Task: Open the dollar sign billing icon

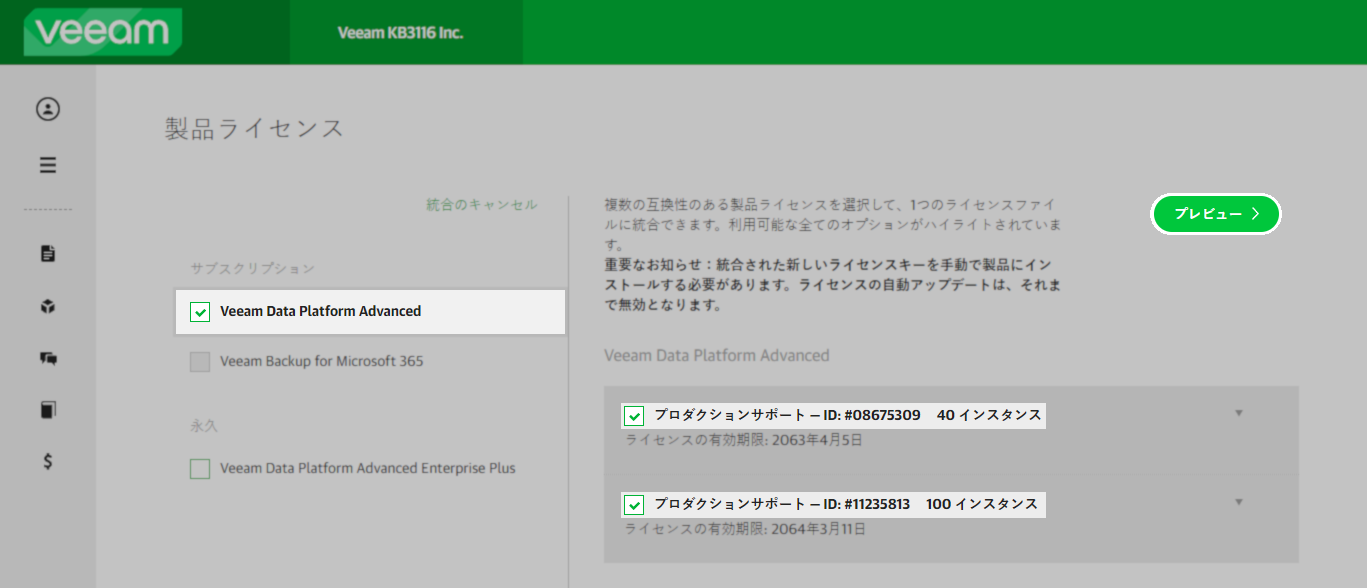Action: pyautogui.click(x=48, y=461)
